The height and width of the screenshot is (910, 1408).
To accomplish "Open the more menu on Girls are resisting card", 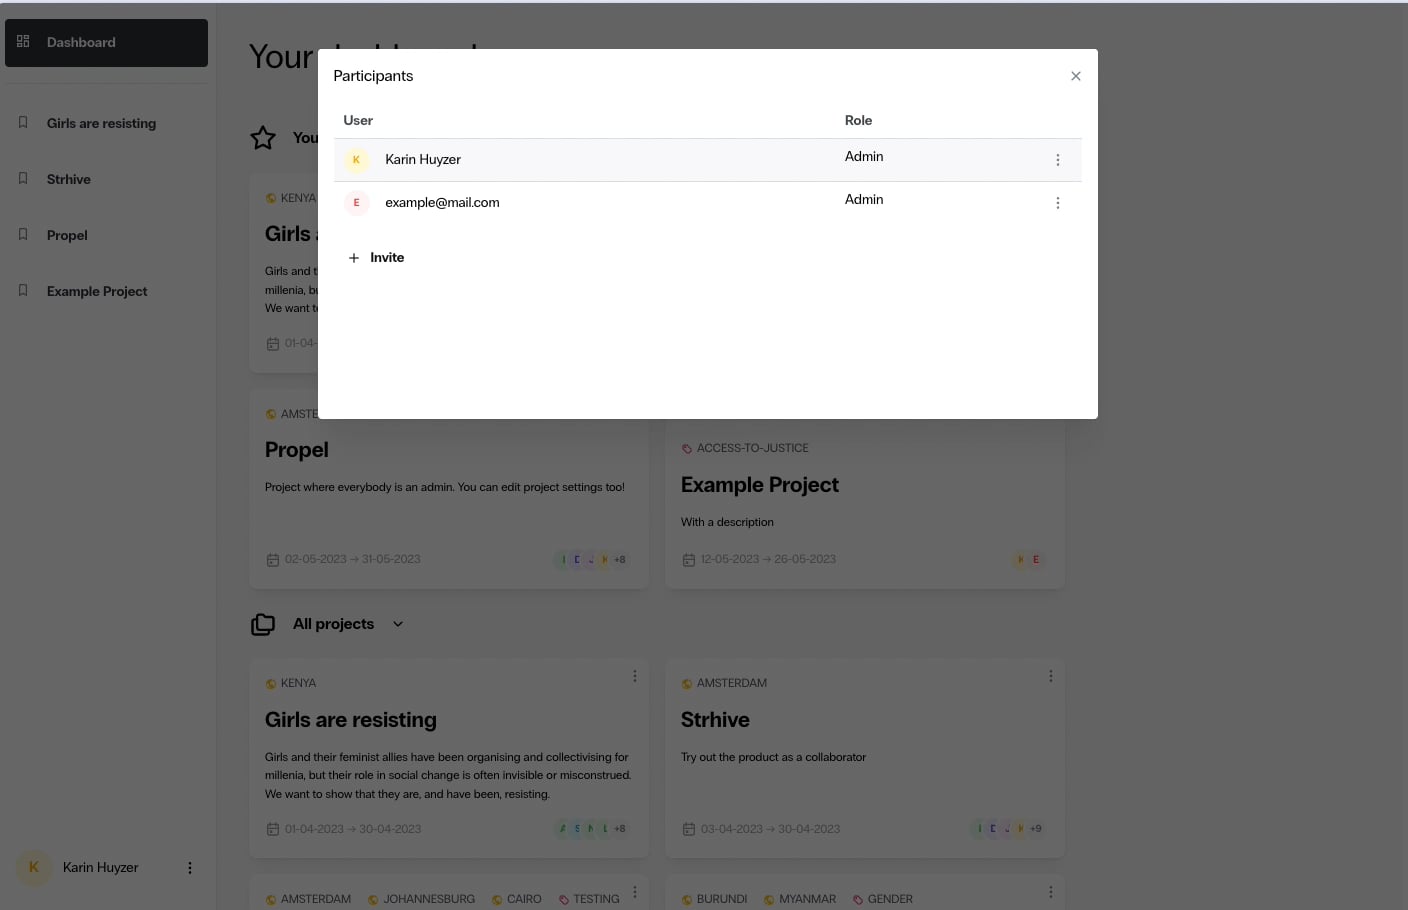I will tap(635, 676).
